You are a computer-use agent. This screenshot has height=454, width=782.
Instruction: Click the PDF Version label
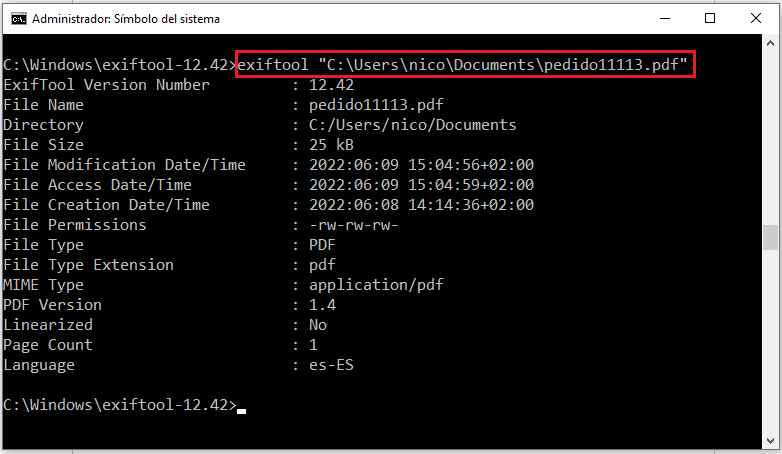(52, 304)
